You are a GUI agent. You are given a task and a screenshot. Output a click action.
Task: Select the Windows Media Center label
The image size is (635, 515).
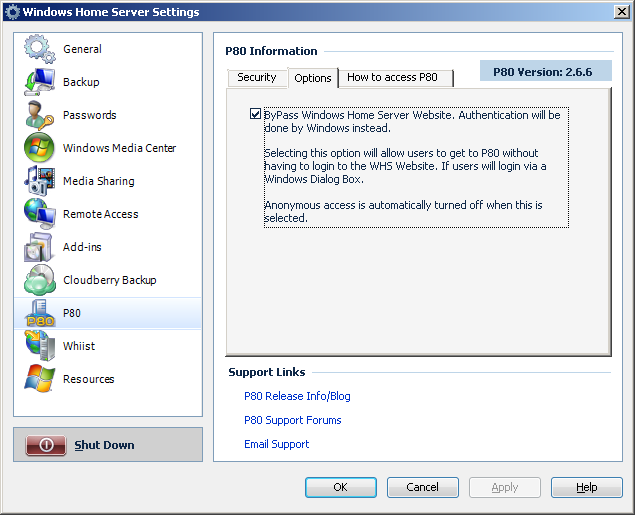pos(119,148)
